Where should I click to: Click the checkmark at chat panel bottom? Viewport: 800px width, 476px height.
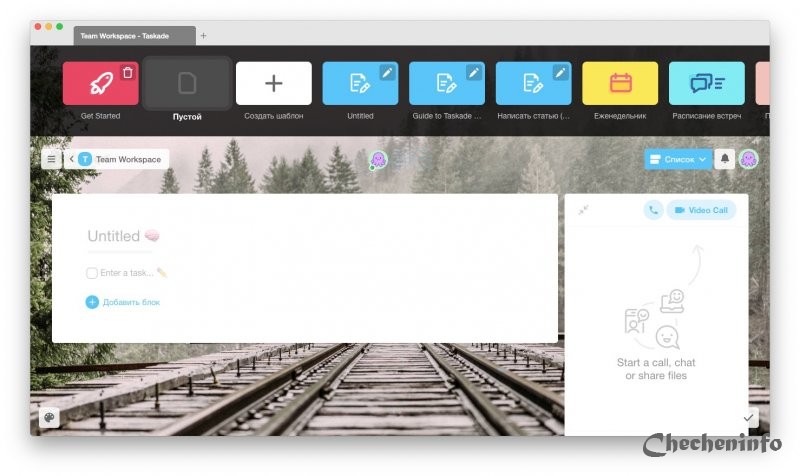click(748, 418)
